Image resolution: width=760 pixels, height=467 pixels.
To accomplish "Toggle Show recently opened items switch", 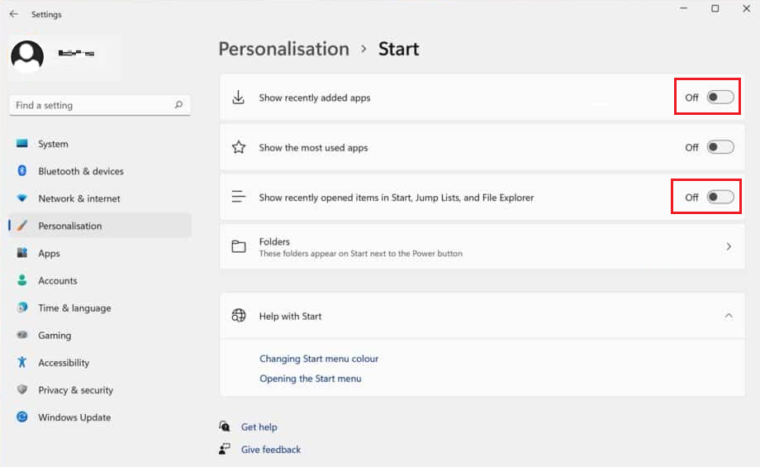I will (719, 197).
